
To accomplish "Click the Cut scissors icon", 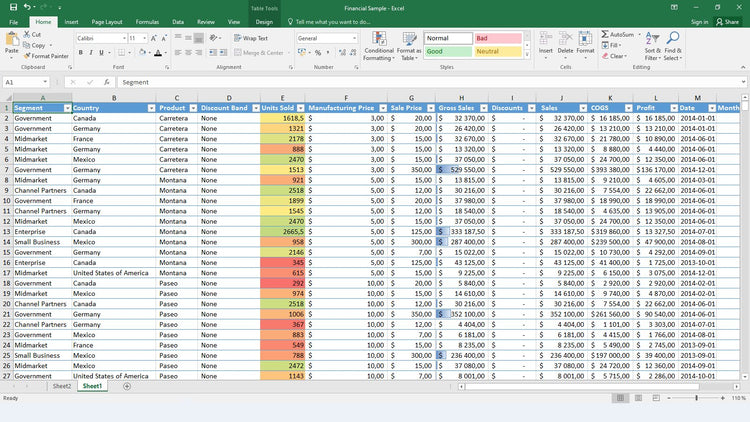I will [26, 34].
